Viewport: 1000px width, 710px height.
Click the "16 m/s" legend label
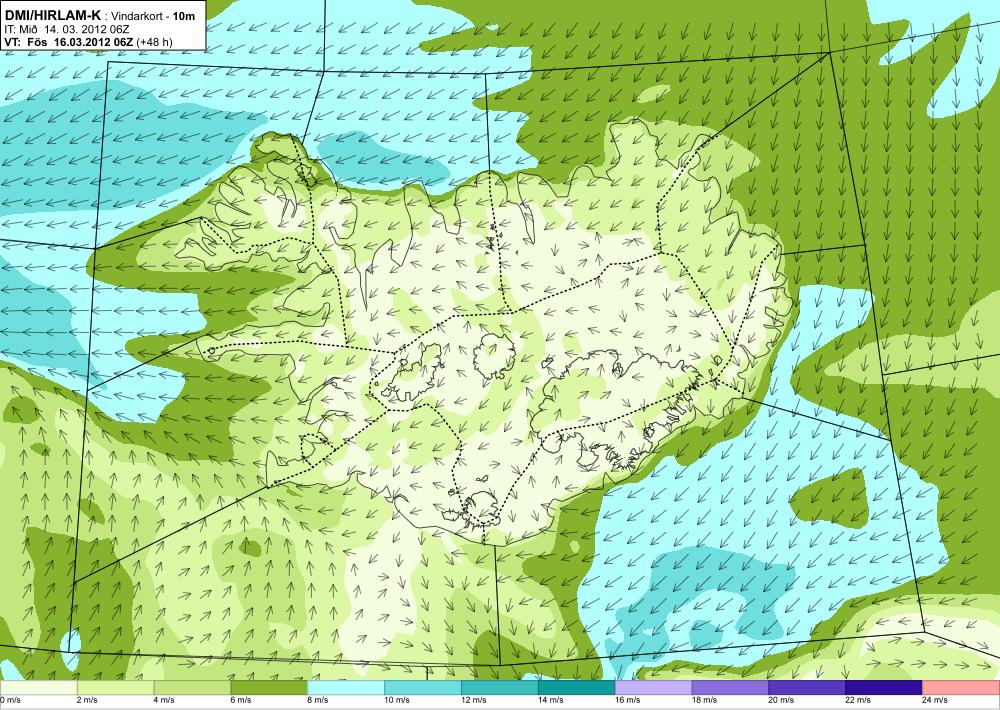(x=627, y=700)
